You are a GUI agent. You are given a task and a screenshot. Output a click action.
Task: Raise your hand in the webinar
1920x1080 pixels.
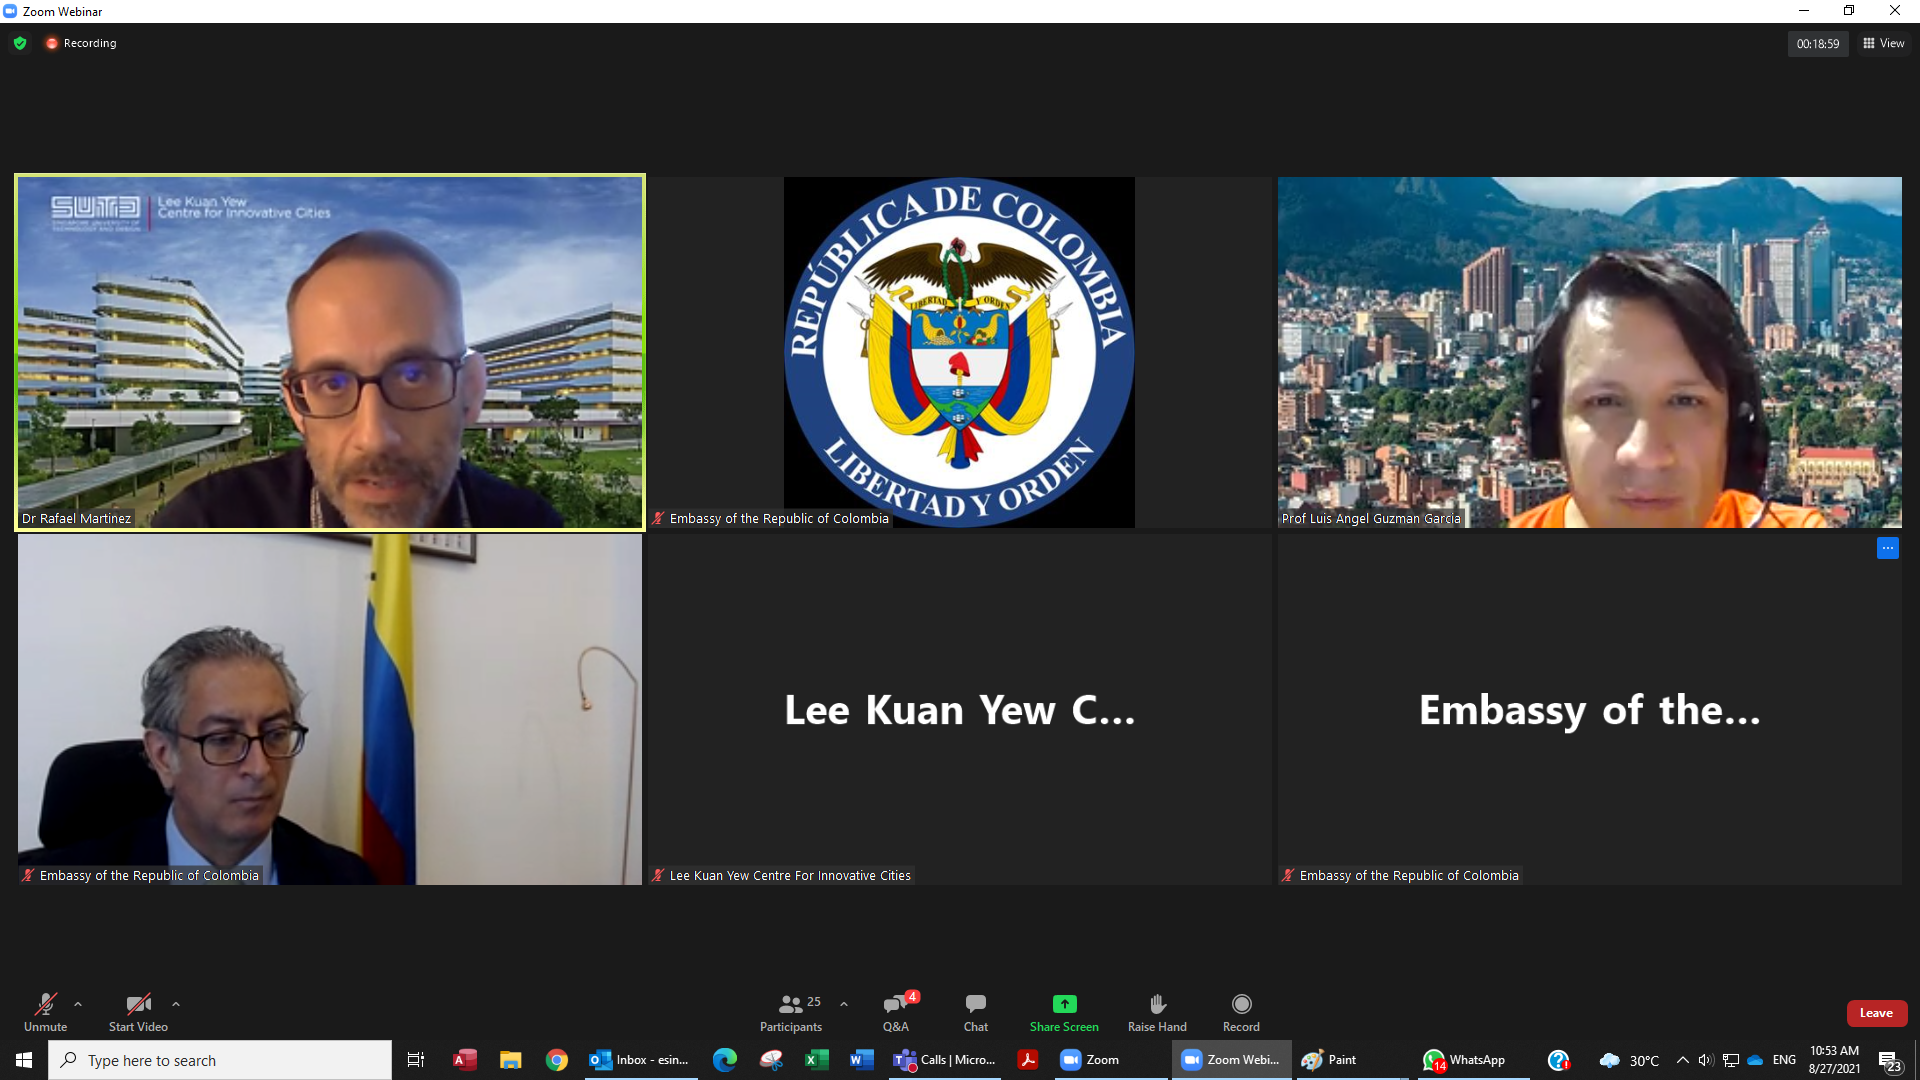(1157, 1012)
